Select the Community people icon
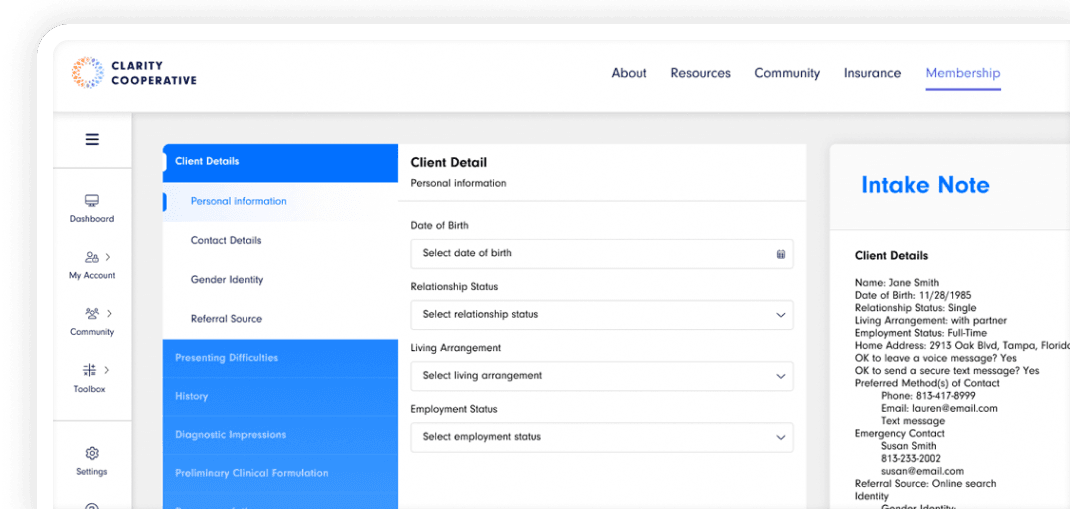The width and height of the screenshot is (1070, 509). [x=91, y=313]
